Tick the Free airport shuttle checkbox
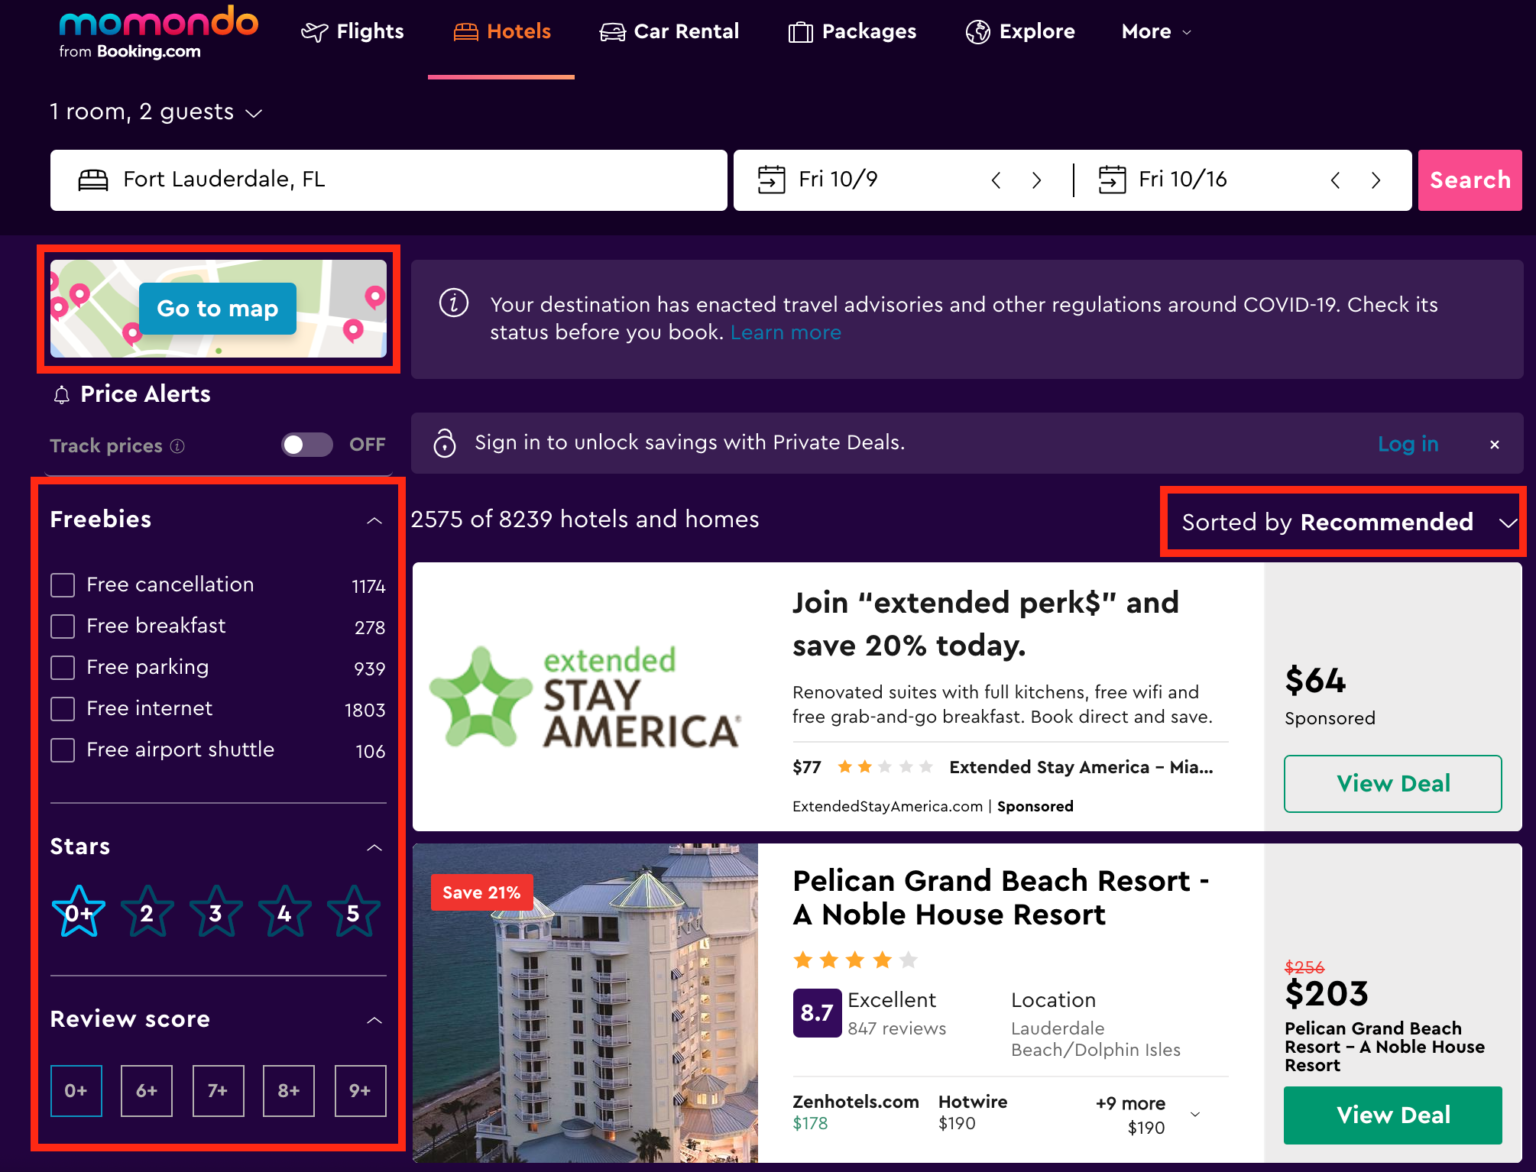 (x=63, y=750)
